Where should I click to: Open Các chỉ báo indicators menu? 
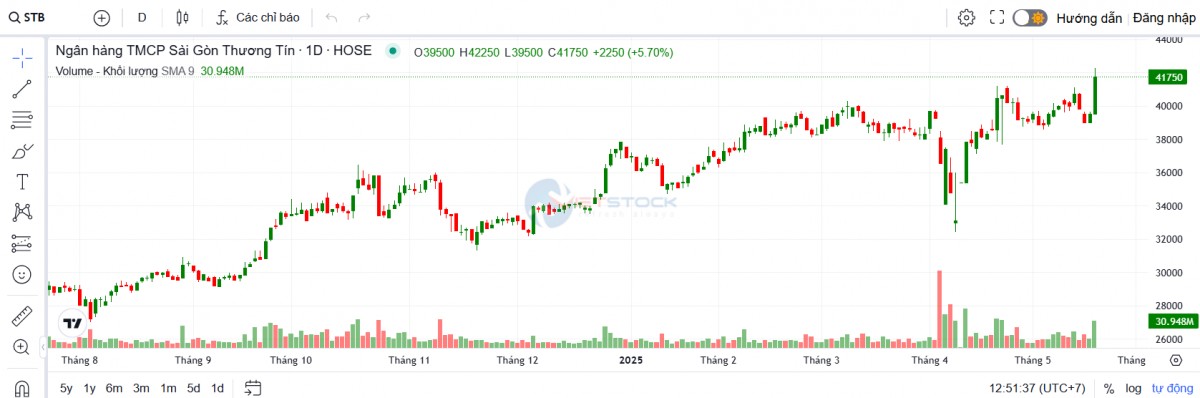pyautogui.click(x=257, y=17)
